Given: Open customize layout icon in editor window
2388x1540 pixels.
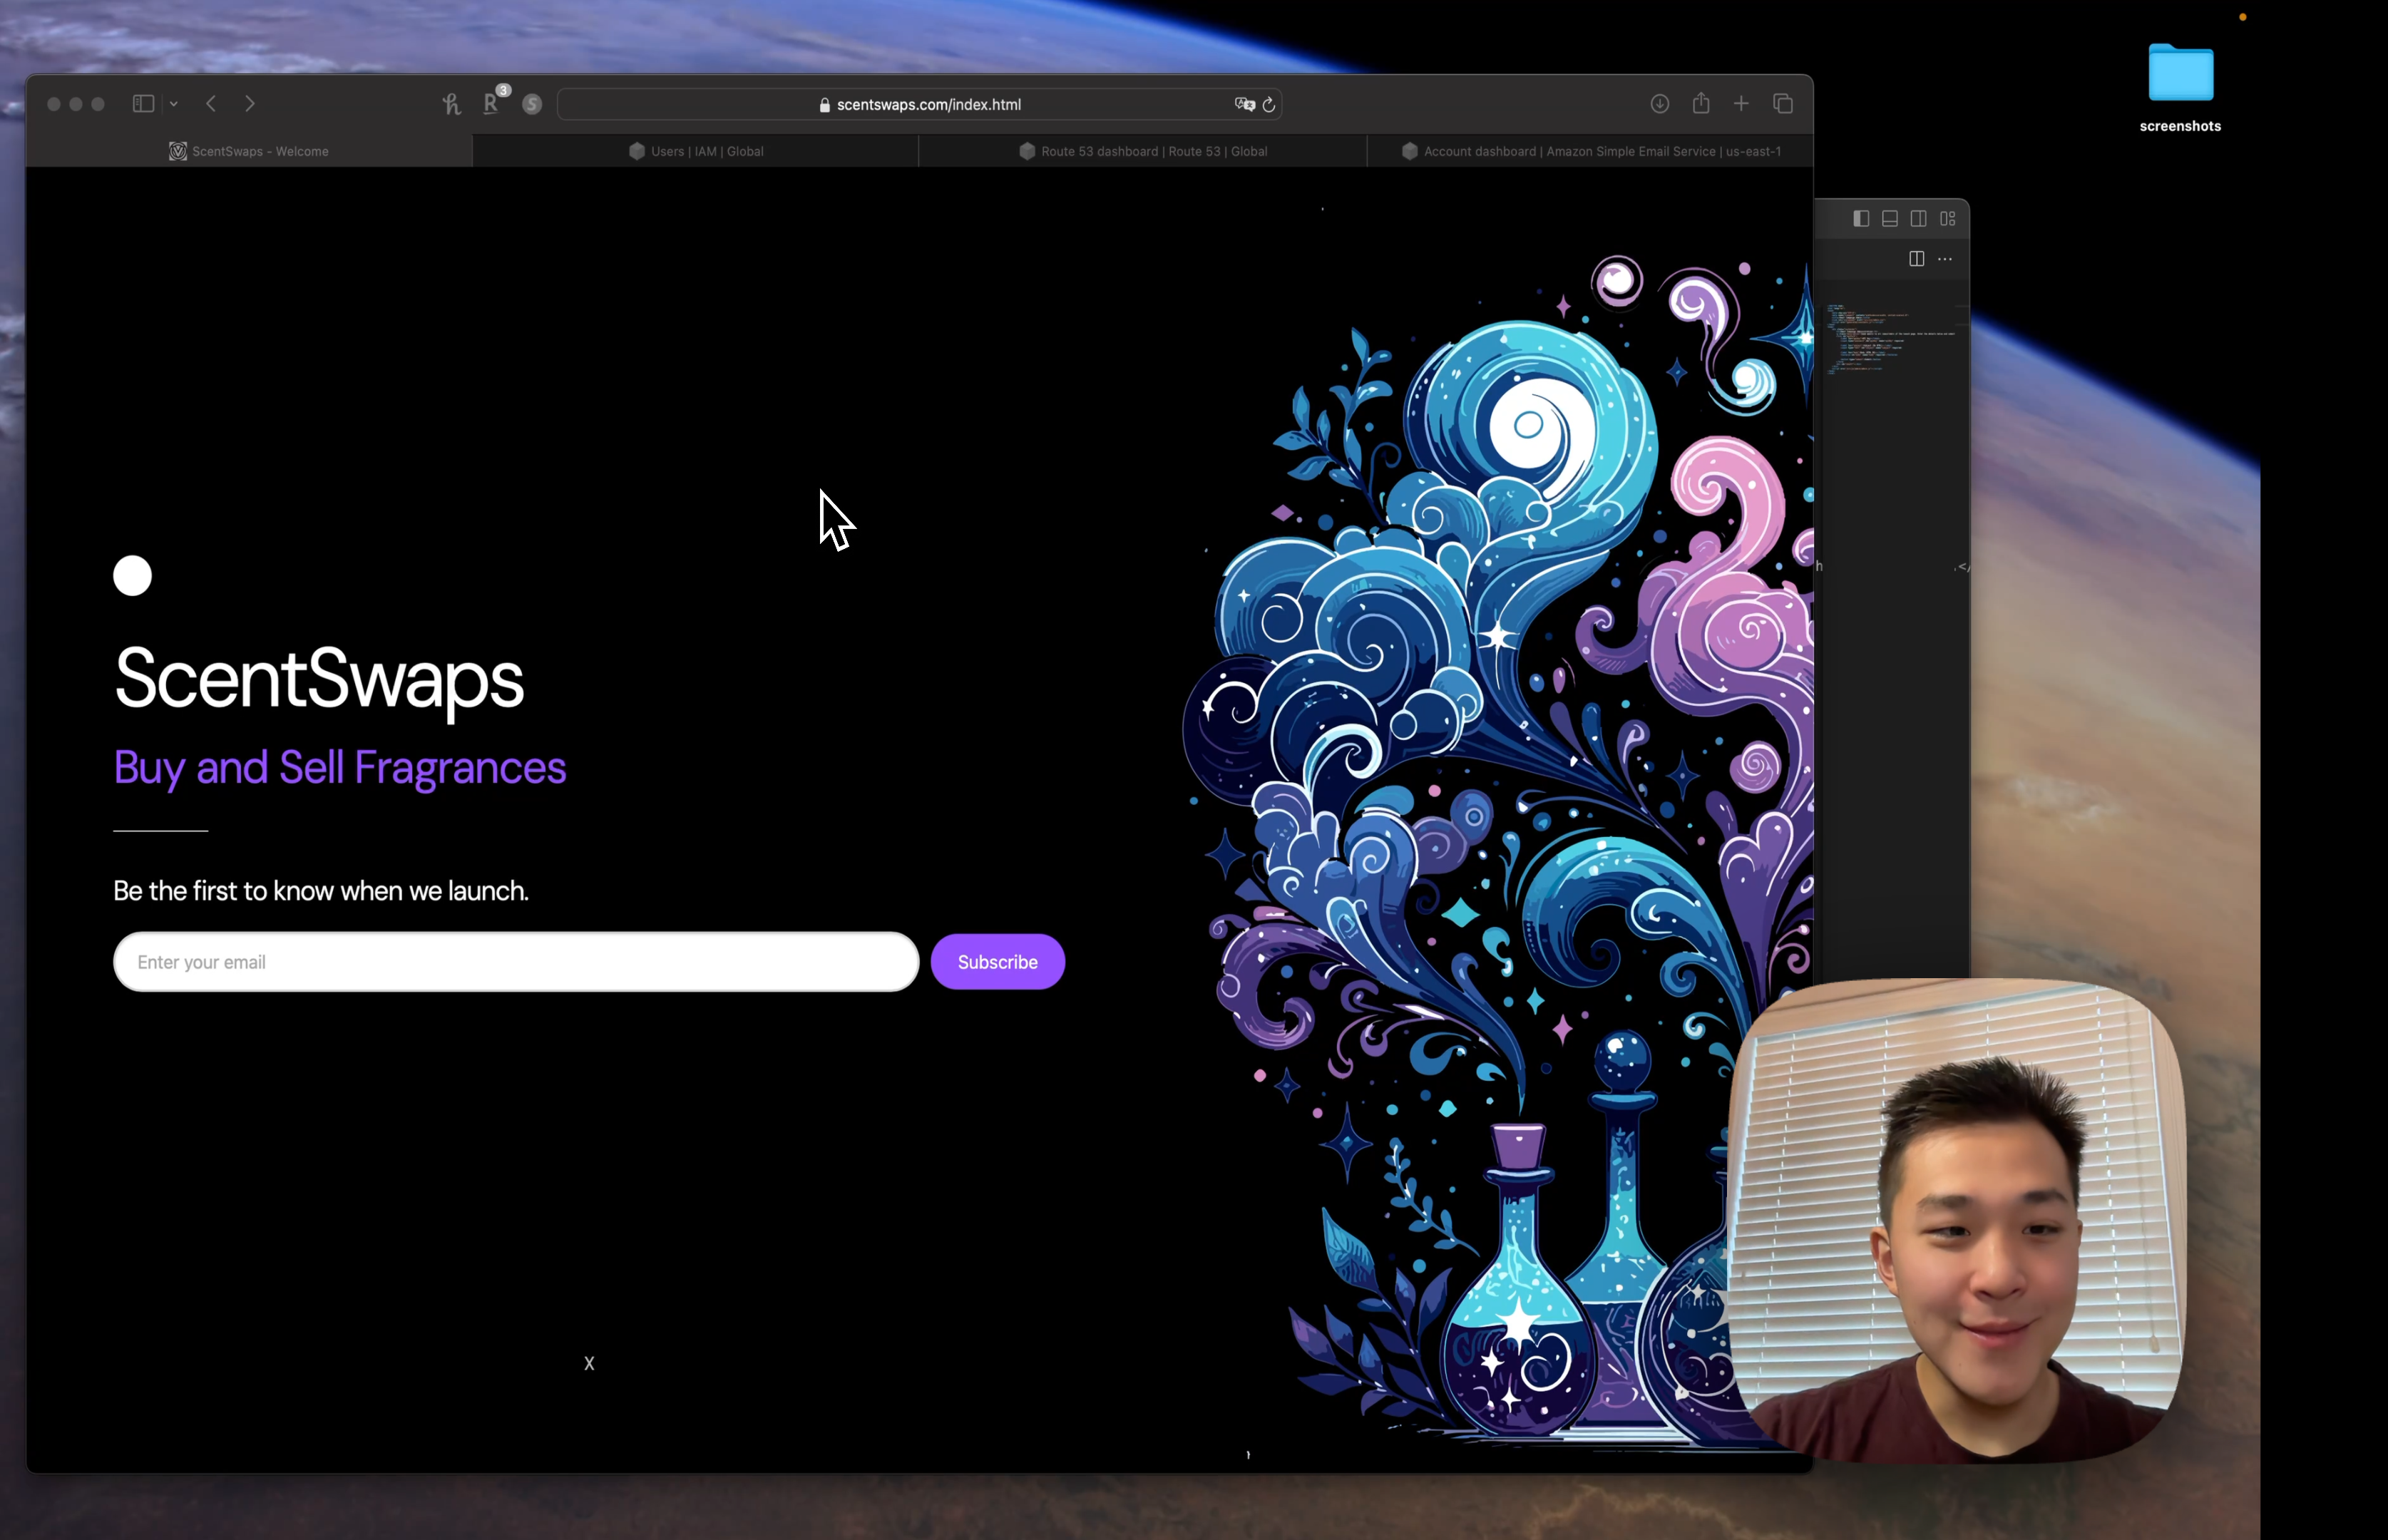Looking at the screenshot, I should point(1948,219).
